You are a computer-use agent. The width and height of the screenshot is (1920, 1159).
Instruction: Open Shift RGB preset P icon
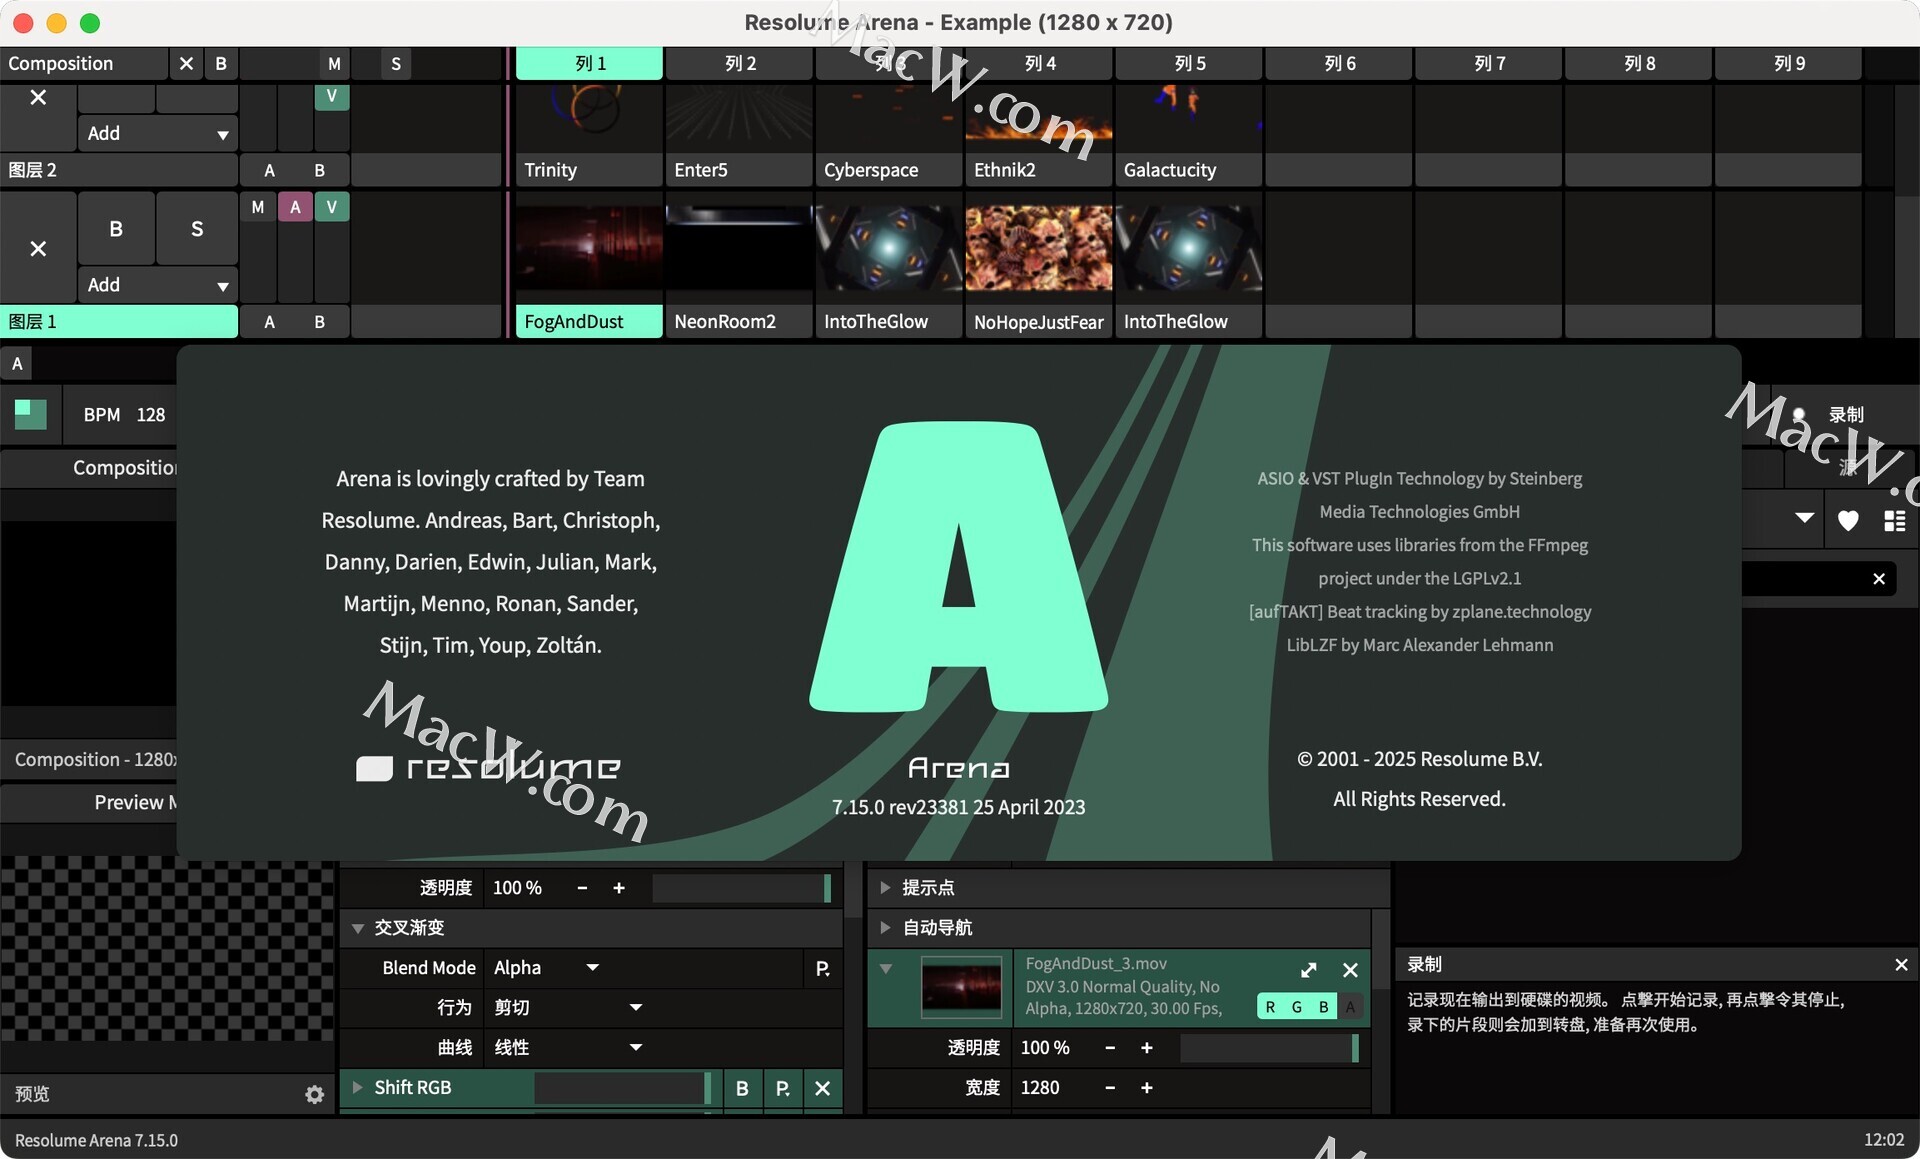(x=782, y=1088)
